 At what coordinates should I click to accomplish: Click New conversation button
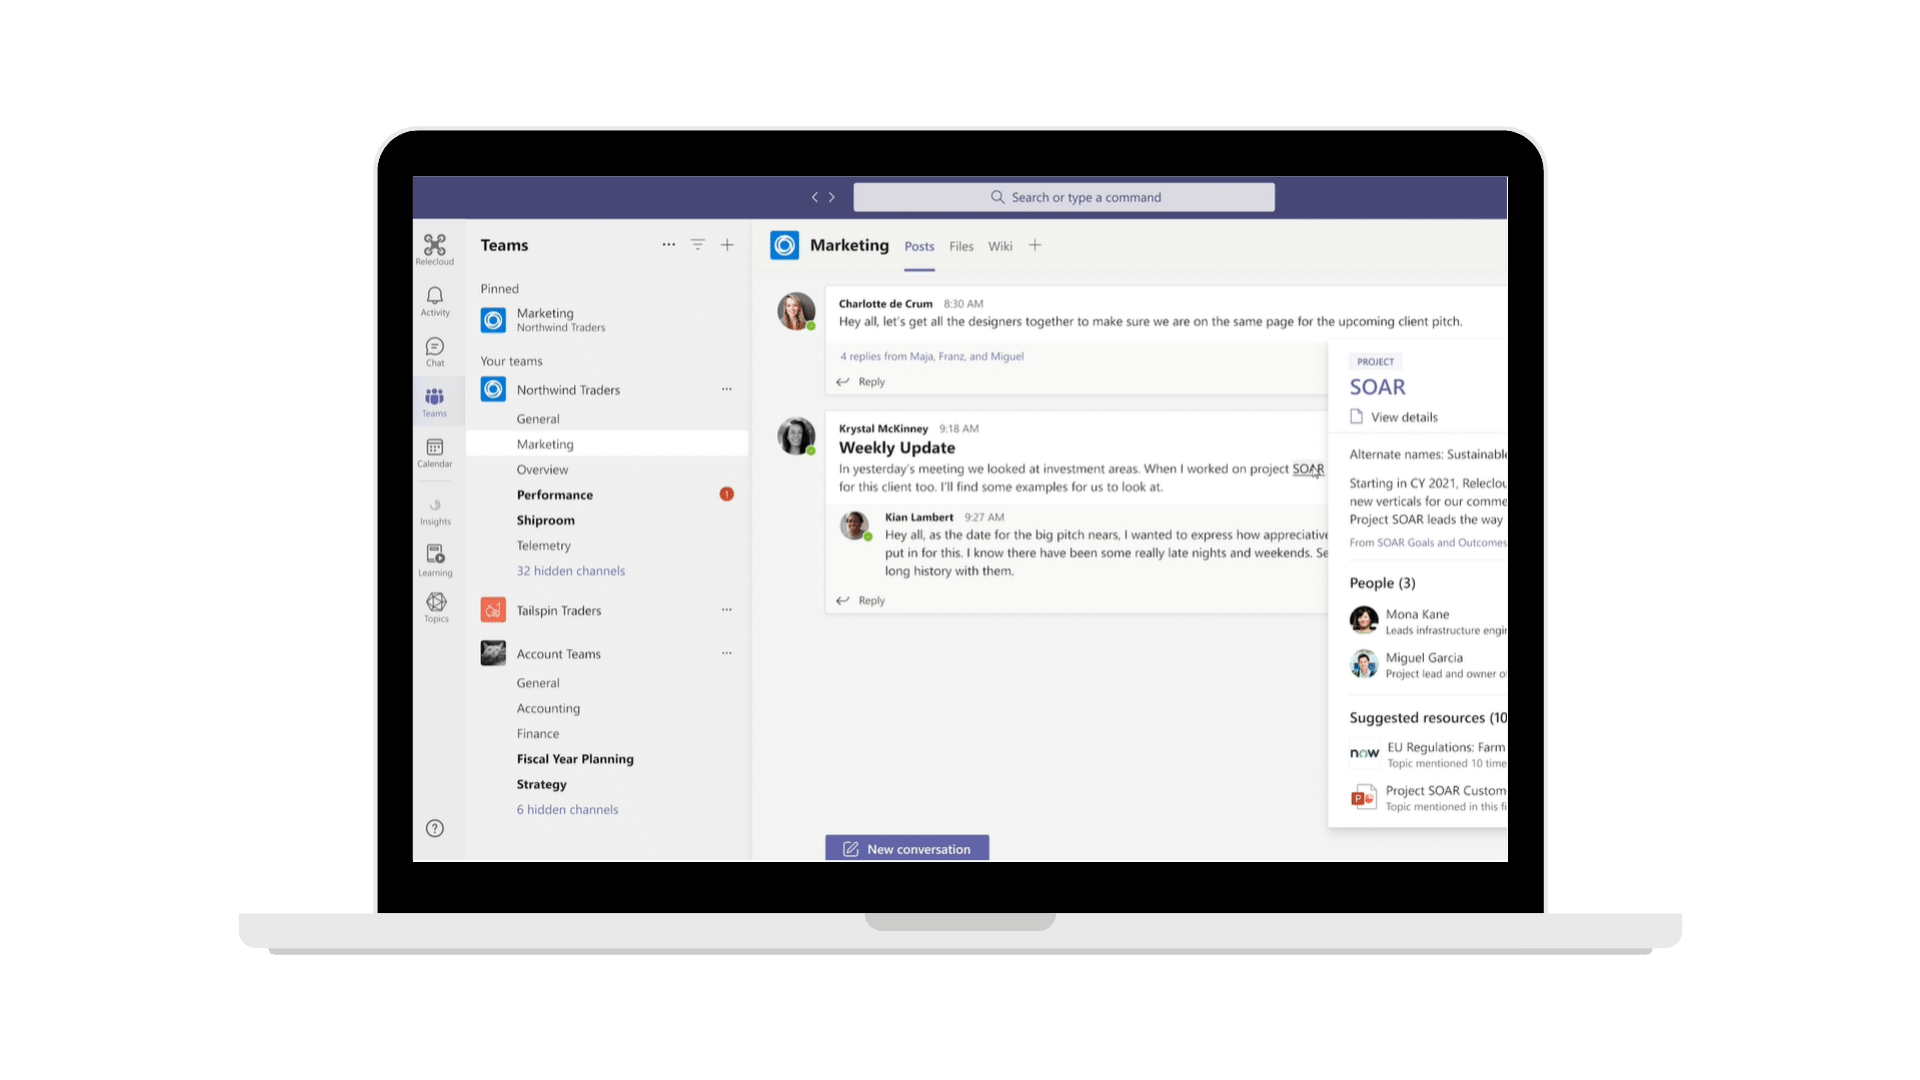coord(907,849)
